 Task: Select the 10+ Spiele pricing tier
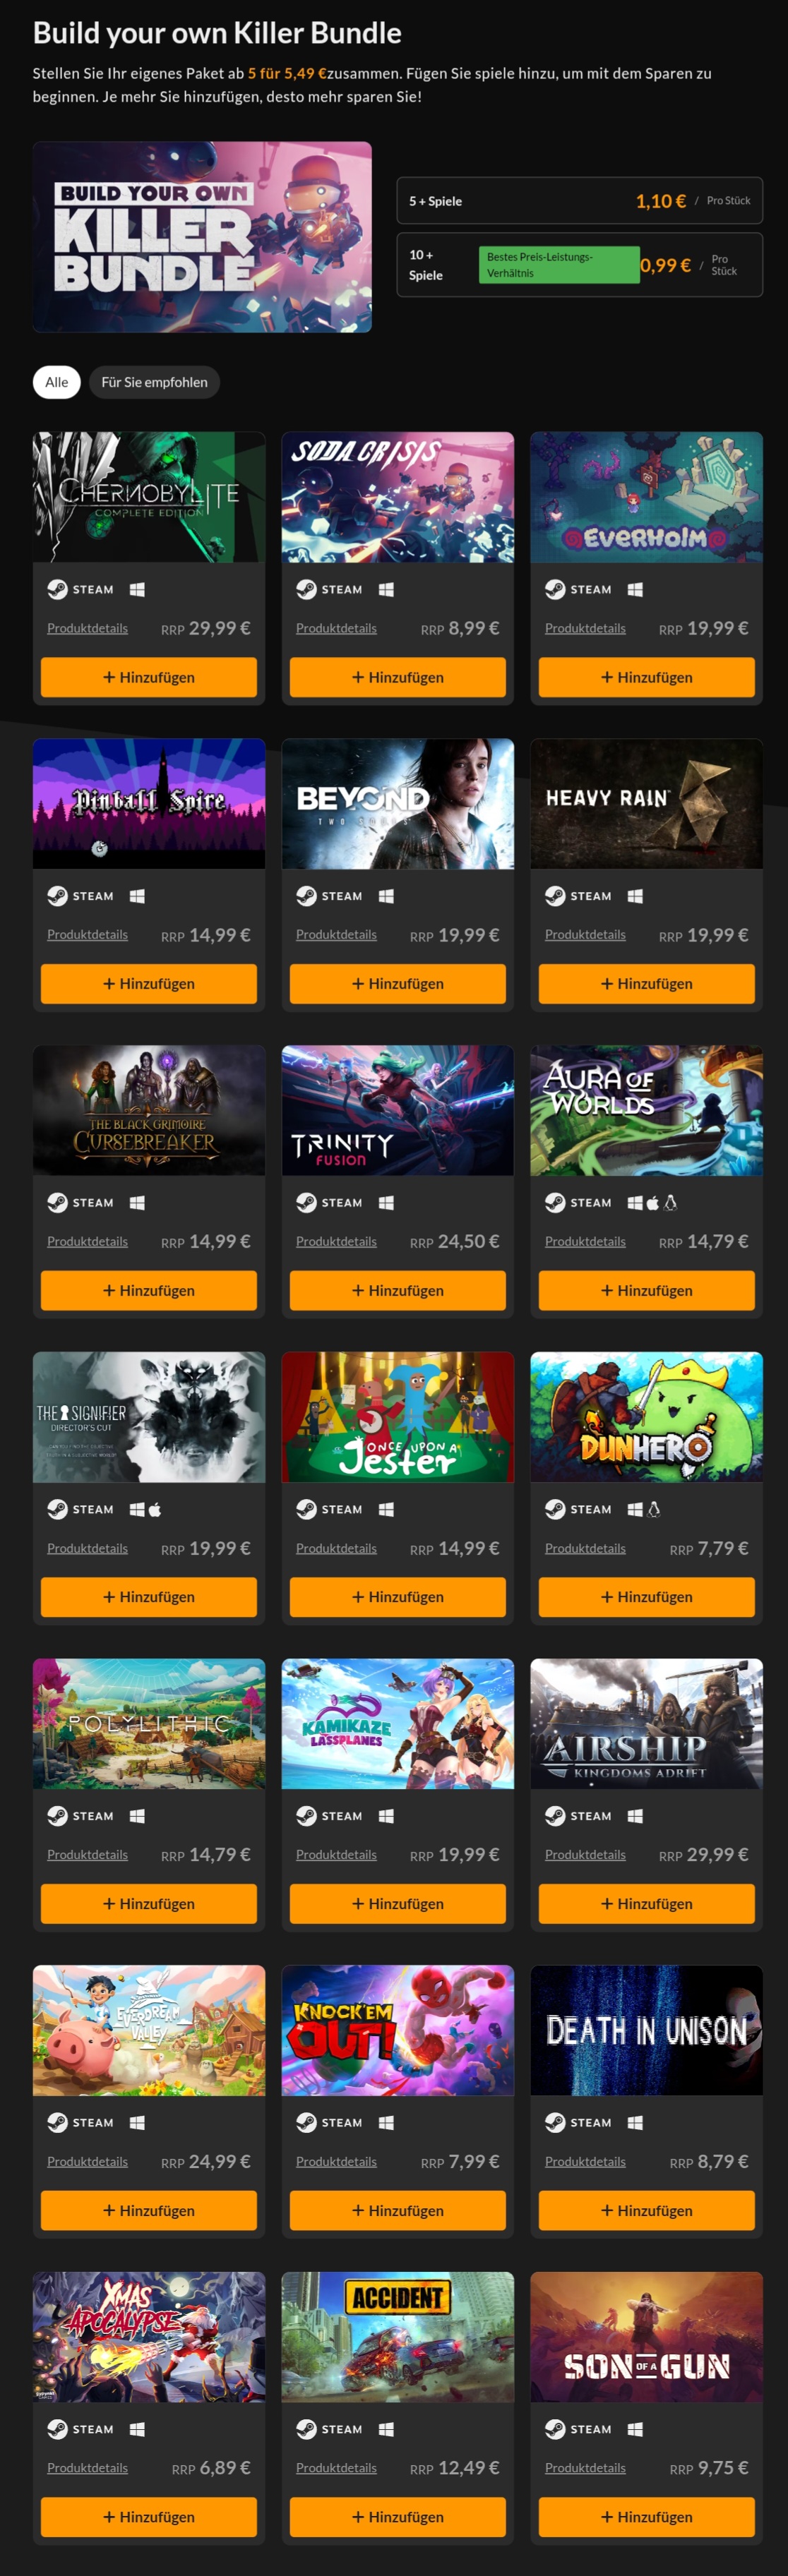click(580, 265)
